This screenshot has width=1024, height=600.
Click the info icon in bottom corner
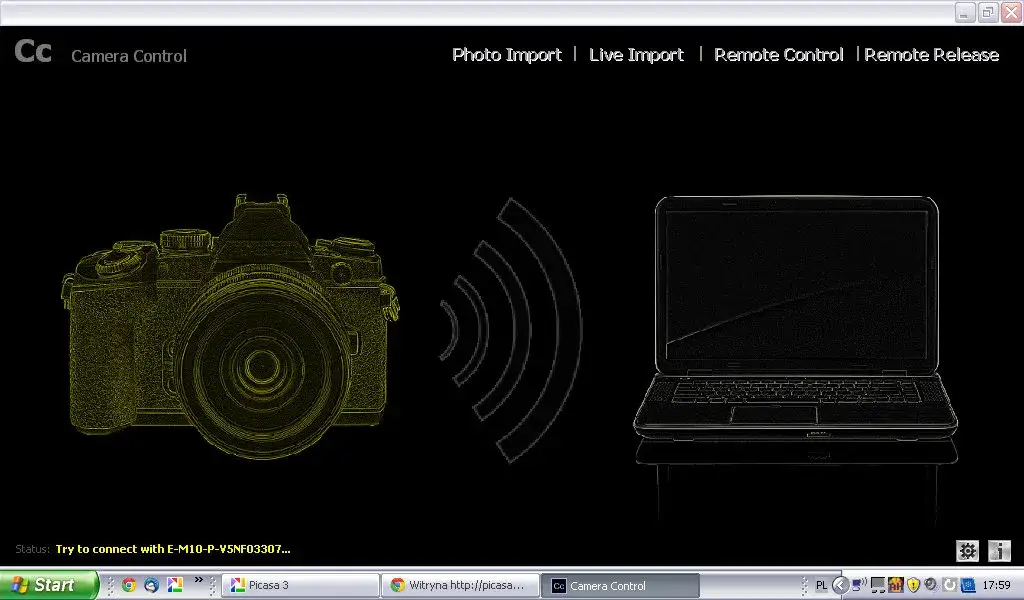coord(999,550)
